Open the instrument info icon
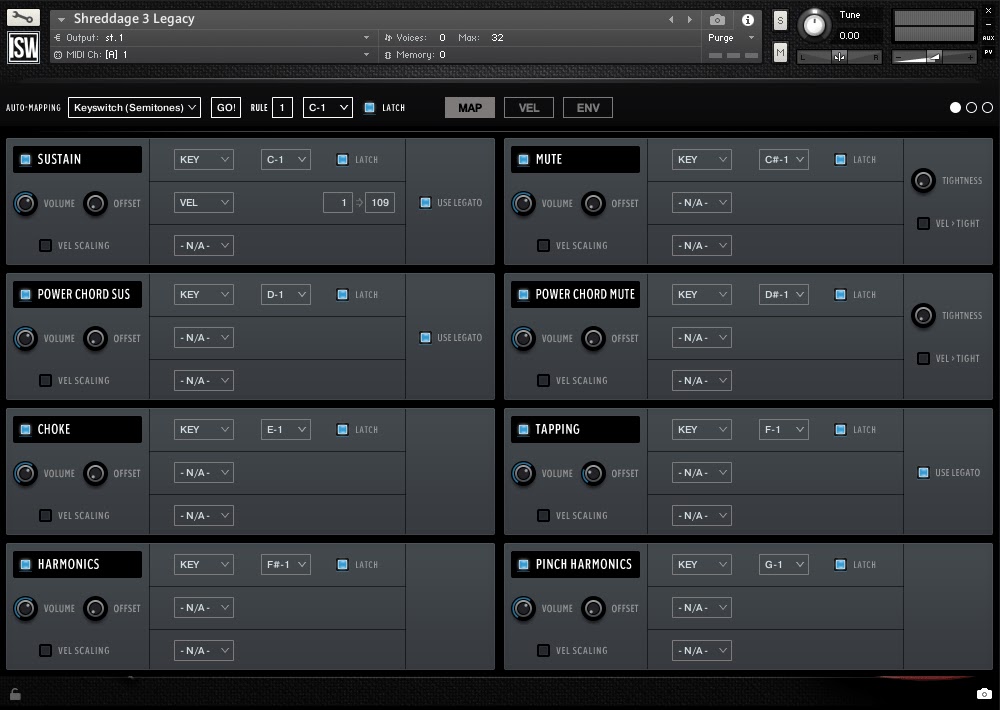 [747, 20]
